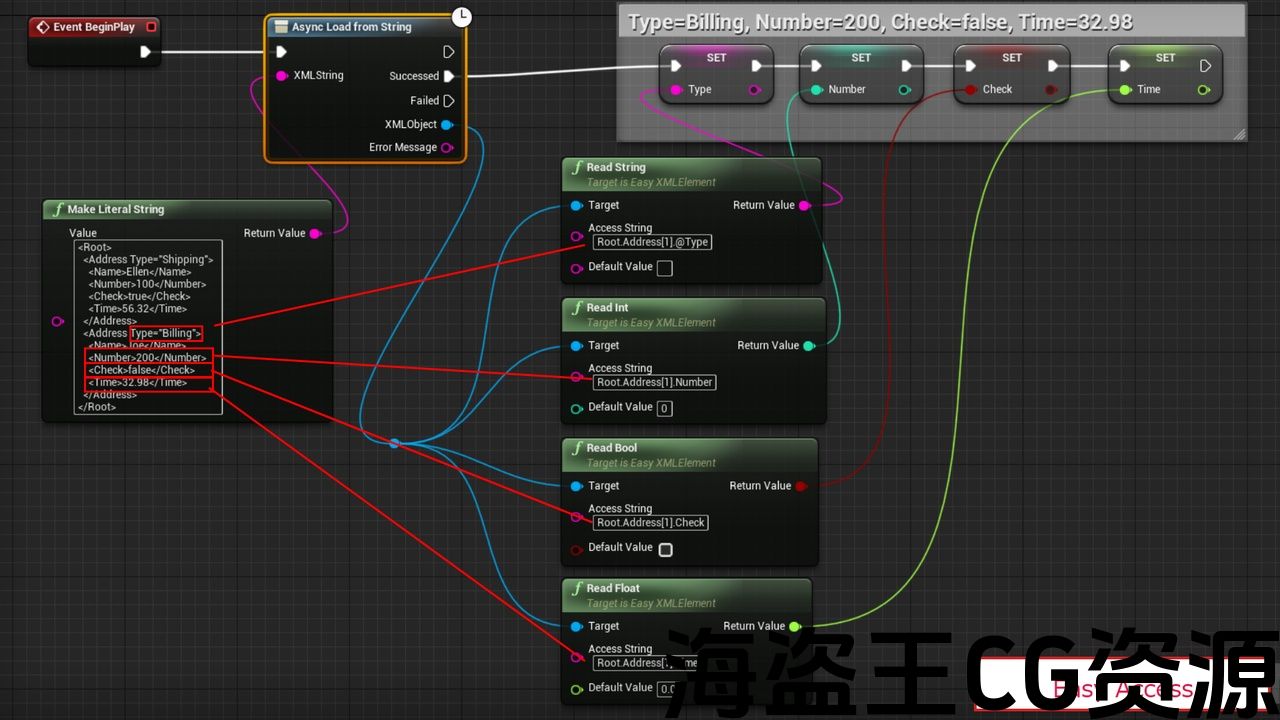Image resolution: width=1280 pixels, height=720 pixels.
Task: Click the Read Float Return Value pin
Action: point(794,627)
